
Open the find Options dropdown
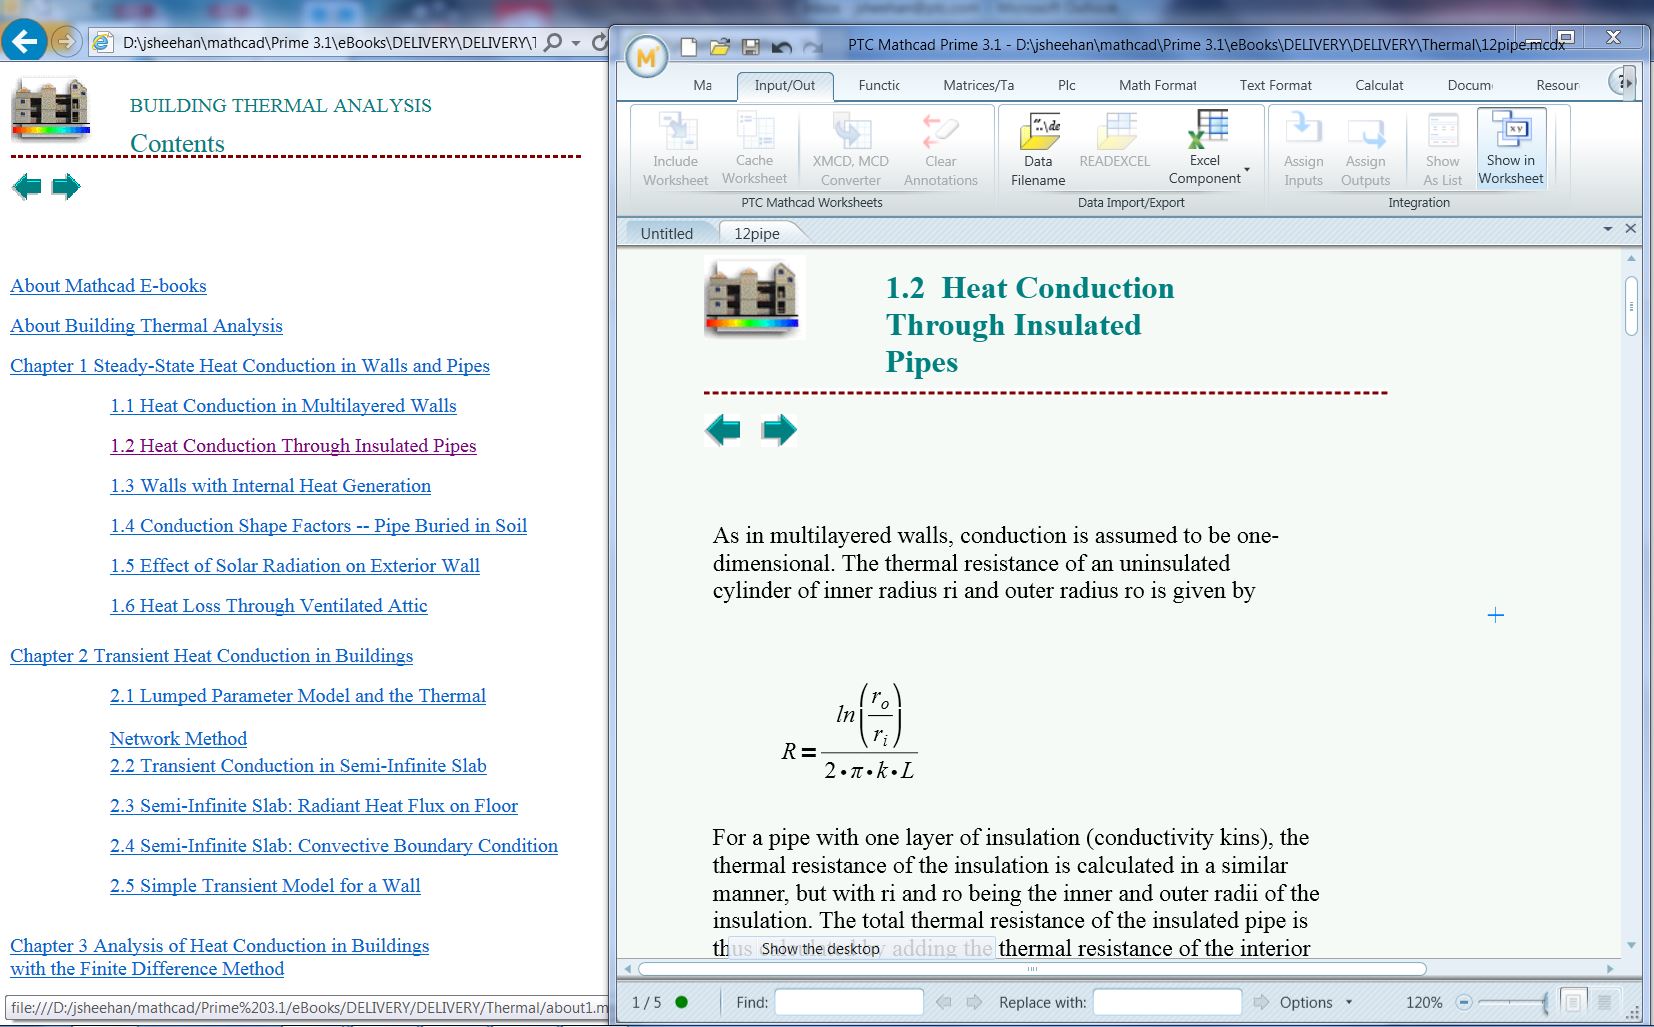coord(1315,1002)
